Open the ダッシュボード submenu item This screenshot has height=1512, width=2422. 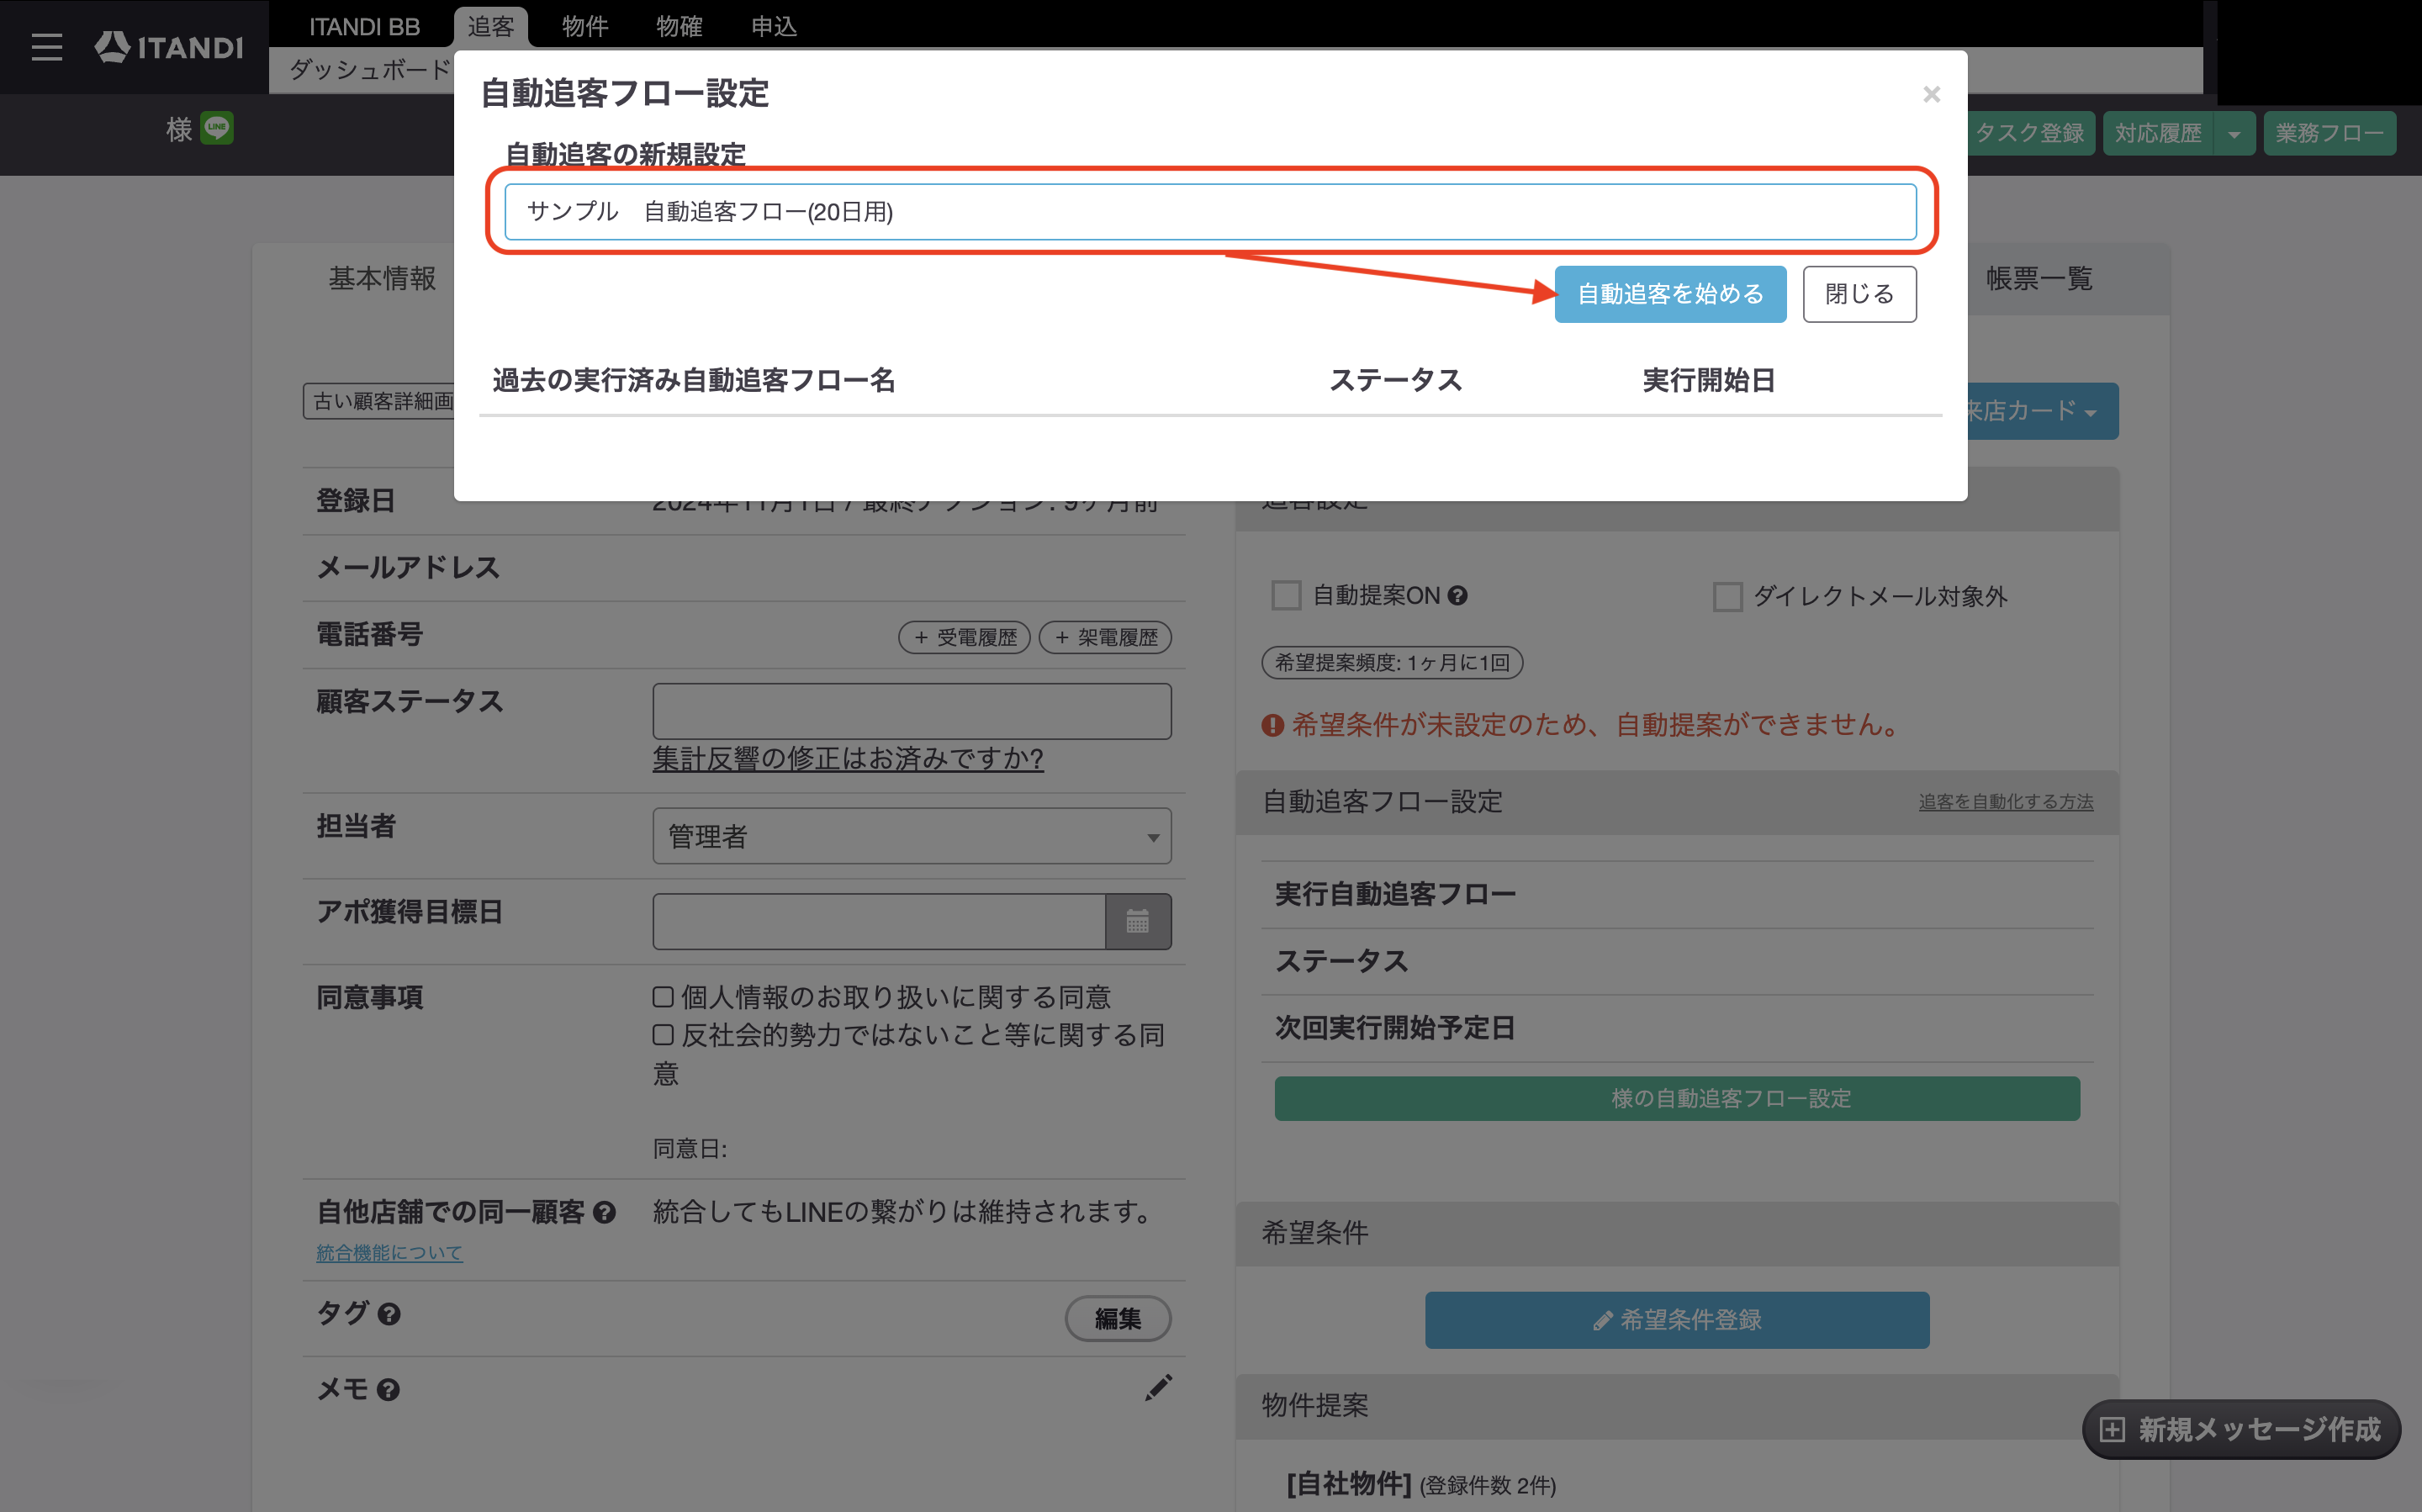[370, 70]
